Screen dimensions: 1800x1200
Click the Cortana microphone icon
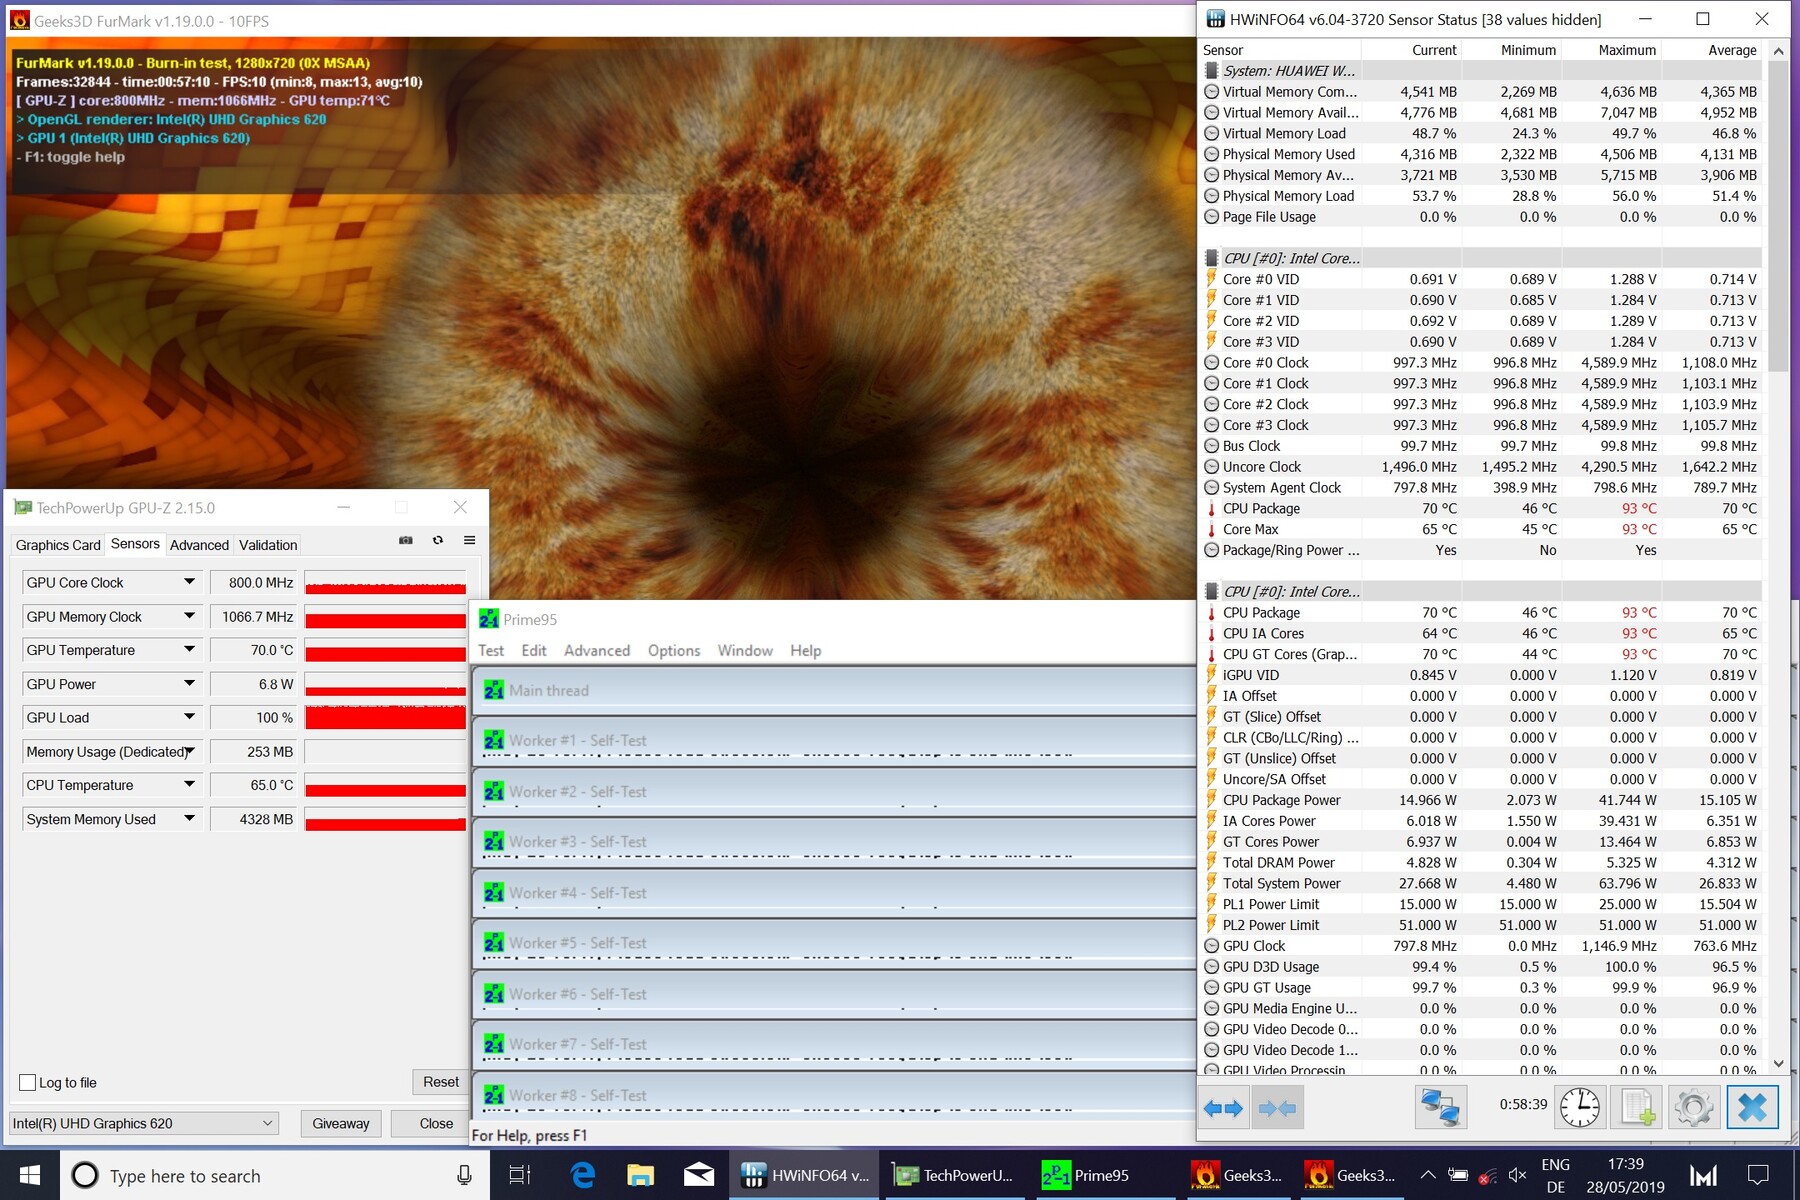[x=464, y=1175]
